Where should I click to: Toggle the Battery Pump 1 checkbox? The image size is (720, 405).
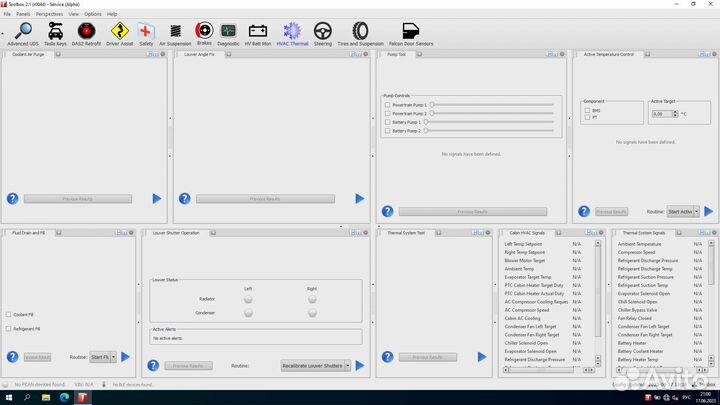click(x=388, y=122)
